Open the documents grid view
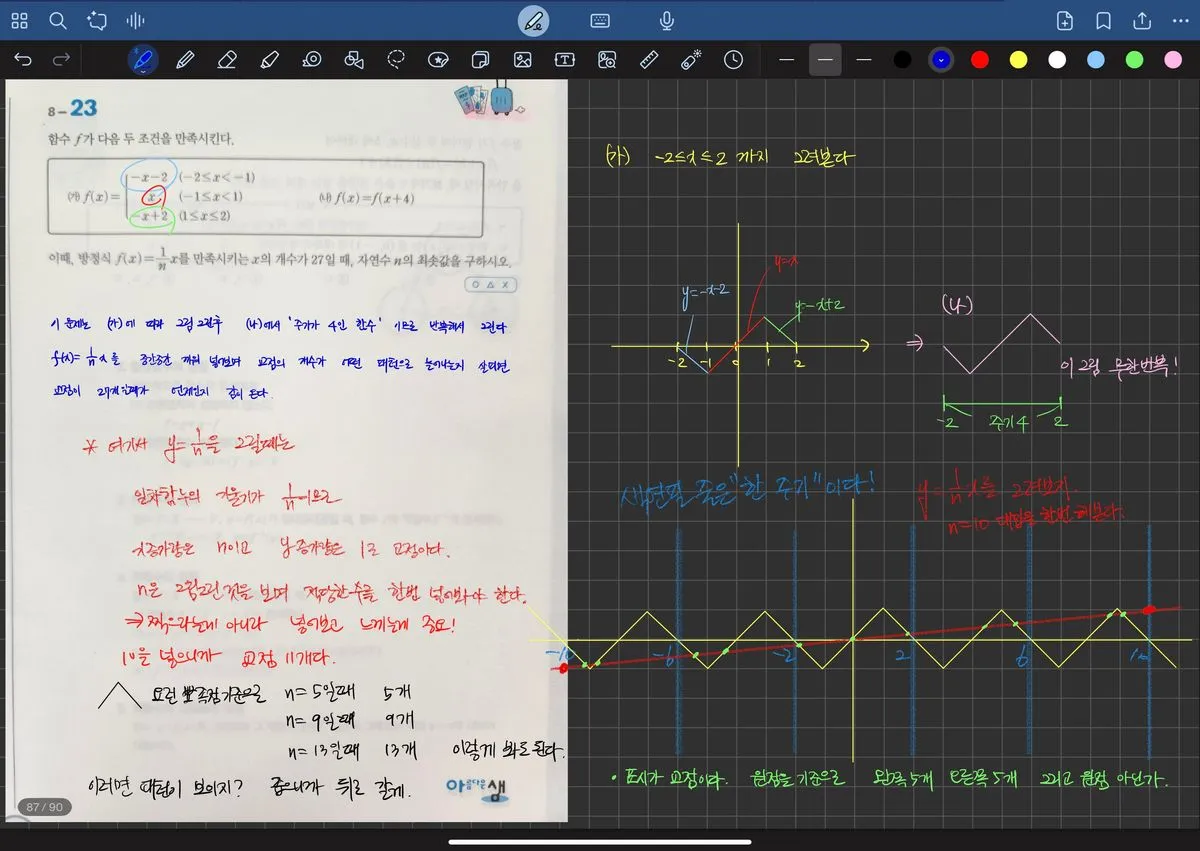This screenshot has width=1200, height=851. [20, 21]
